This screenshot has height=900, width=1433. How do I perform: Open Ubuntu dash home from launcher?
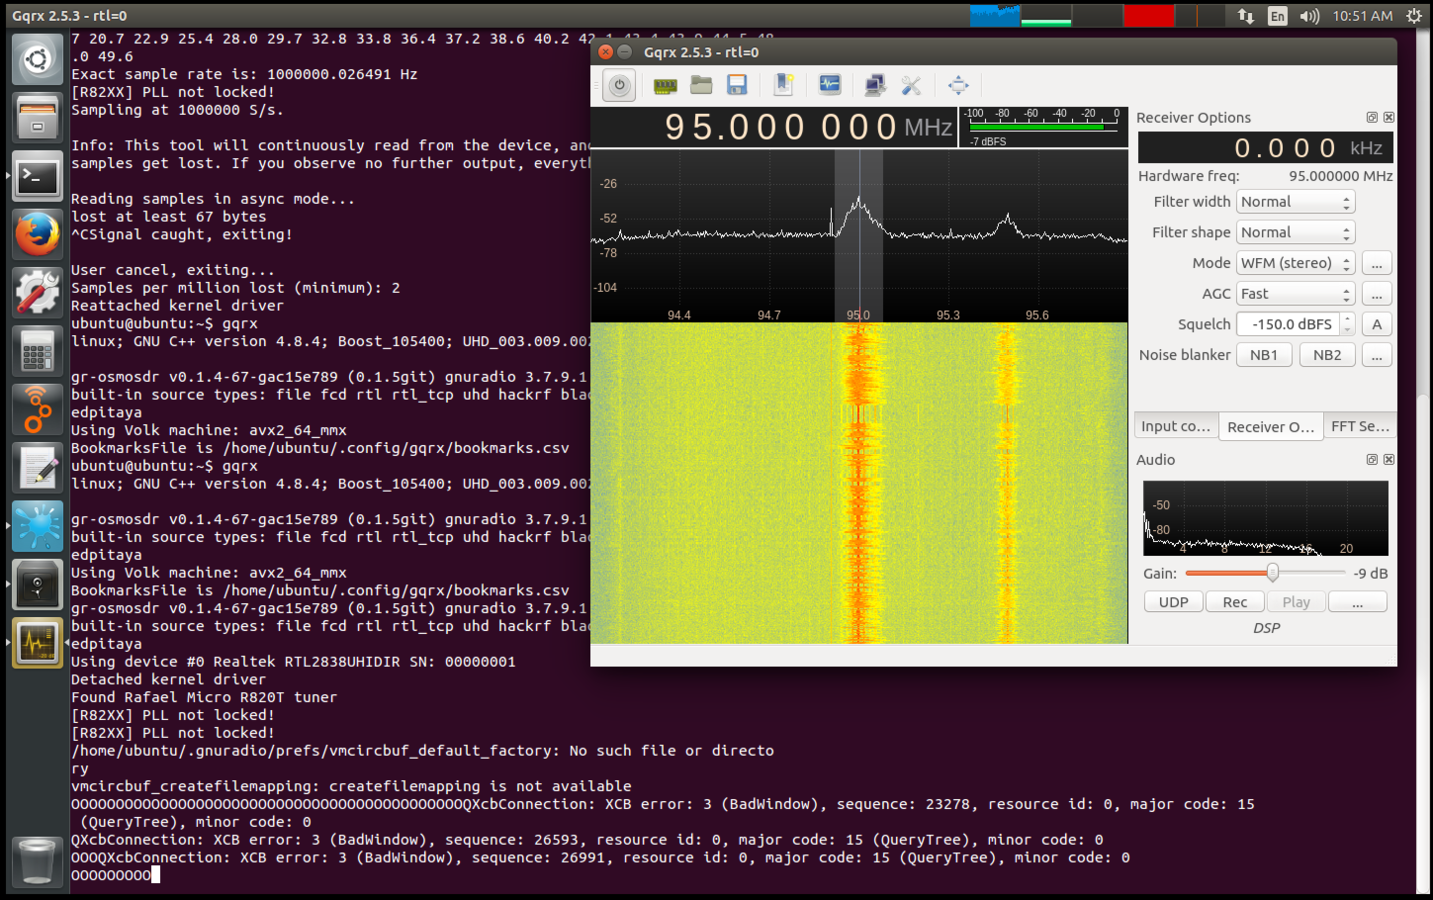pyautogui.click(x=37, y=60)
